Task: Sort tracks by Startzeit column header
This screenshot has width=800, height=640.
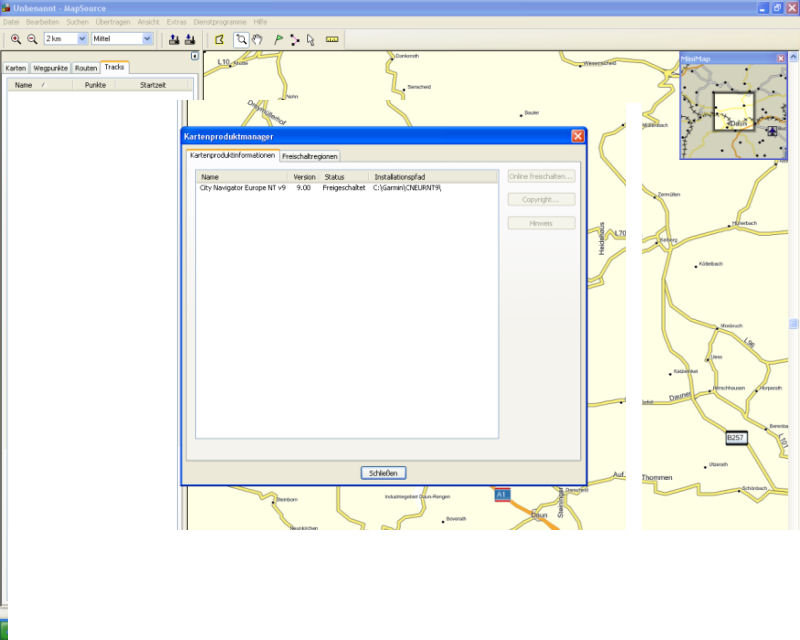Action: (153, 85)
